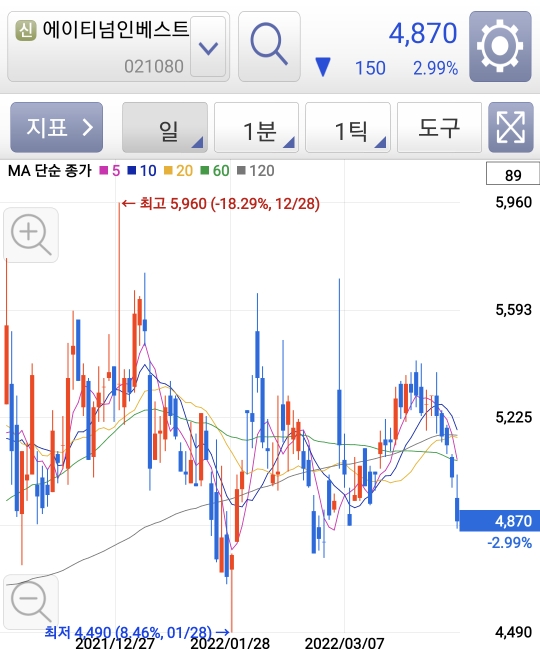
Task: Open the stock search magnifier
Action: point(269,46)
